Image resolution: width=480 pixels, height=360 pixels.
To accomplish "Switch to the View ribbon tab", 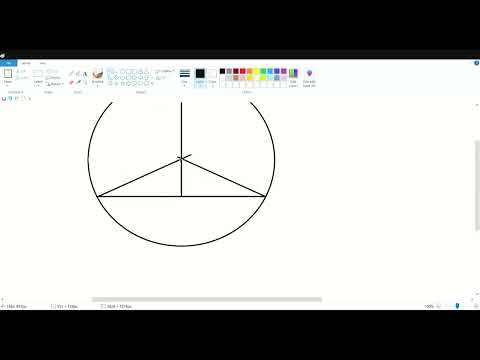I will point(43,63).
